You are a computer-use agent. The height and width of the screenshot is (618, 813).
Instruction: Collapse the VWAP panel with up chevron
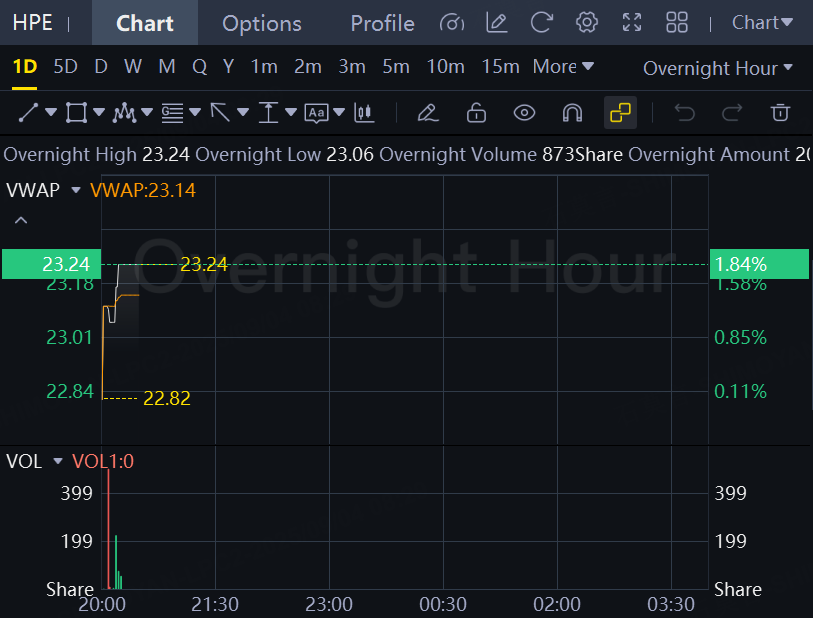(21, 220)
